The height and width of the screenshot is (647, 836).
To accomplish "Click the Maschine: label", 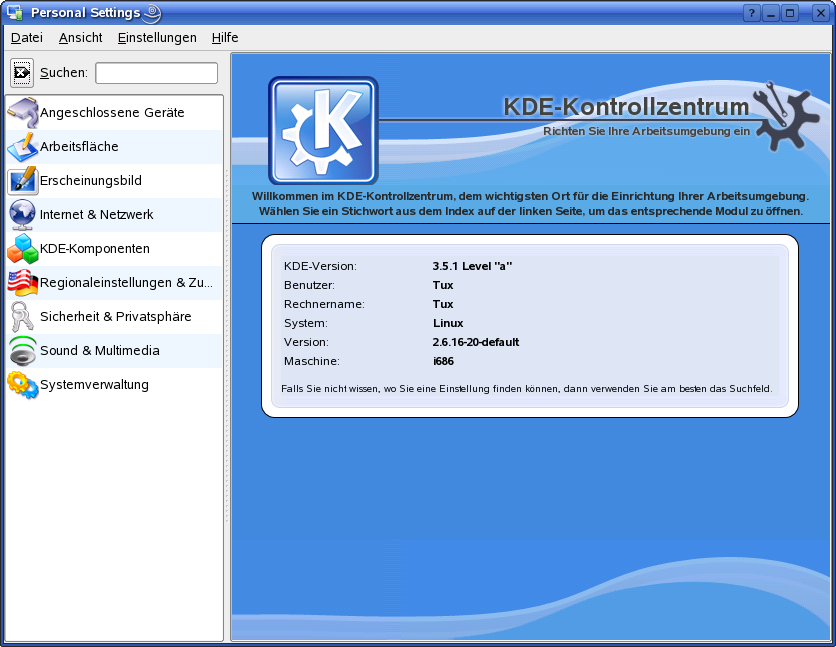I will tap(311, 361).
